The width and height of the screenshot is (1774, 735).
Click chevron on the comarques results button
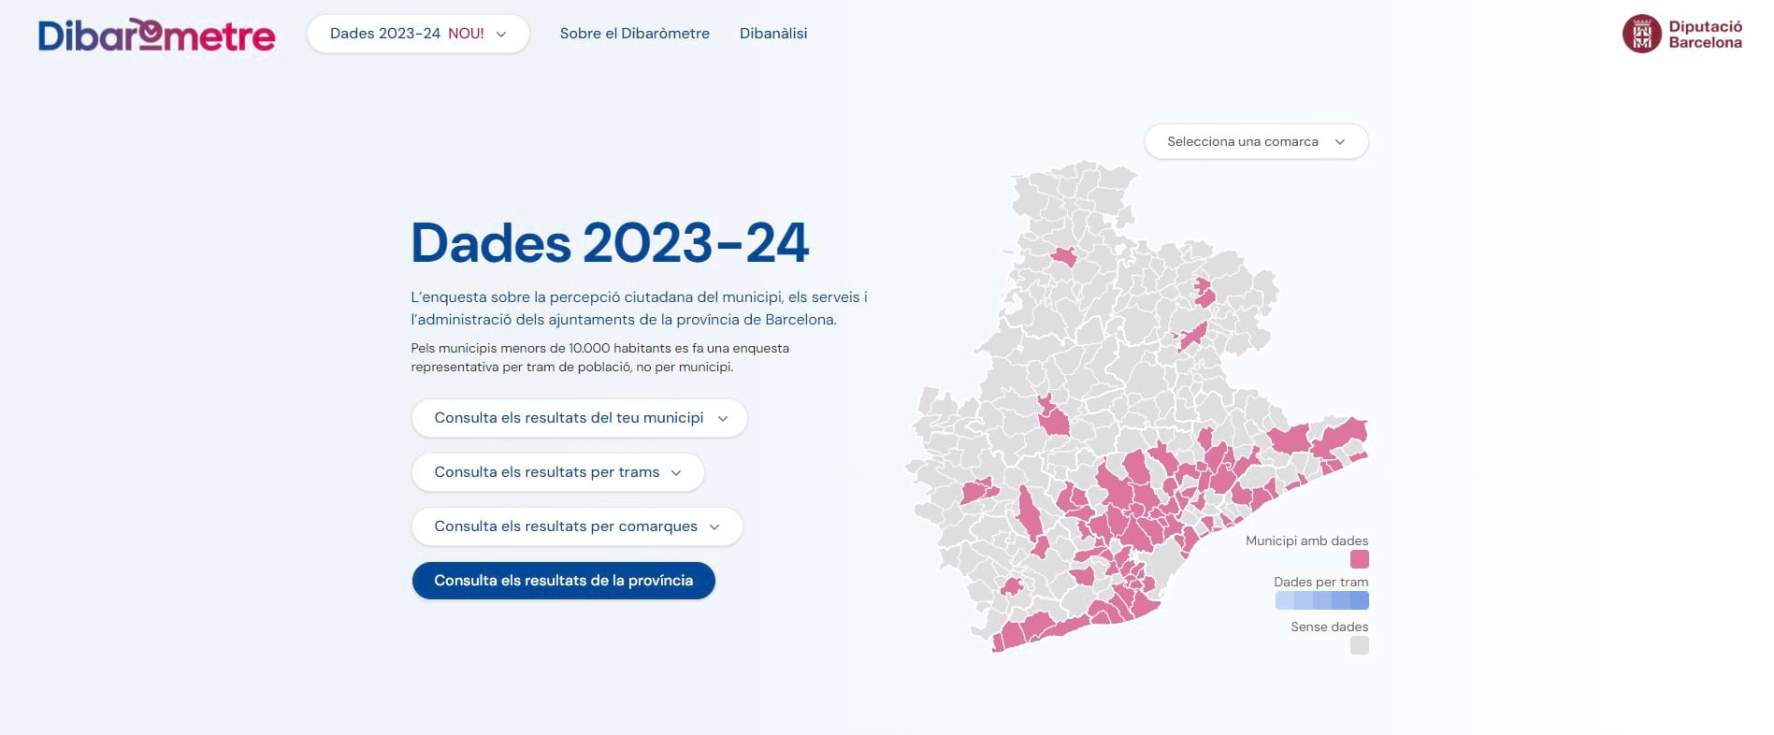click(x=714, y=527)
